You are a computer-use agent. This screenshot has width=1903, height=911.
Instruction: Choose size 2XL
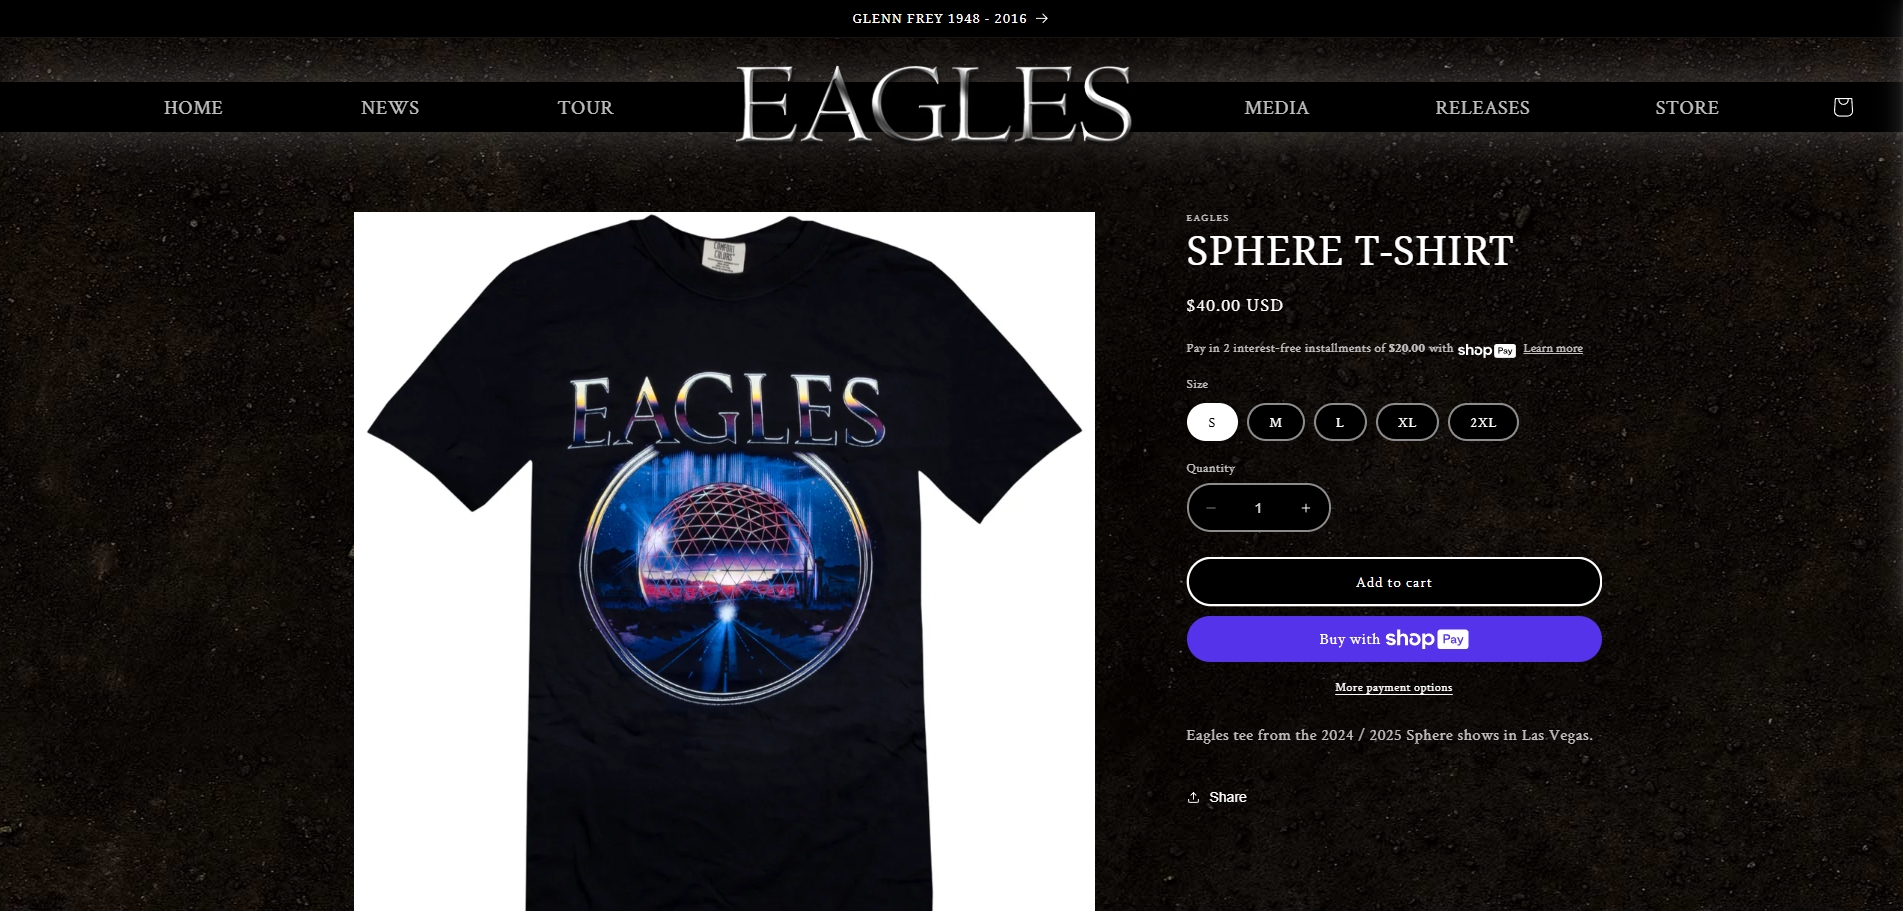pyautogui.click(x=1483, y=422)
